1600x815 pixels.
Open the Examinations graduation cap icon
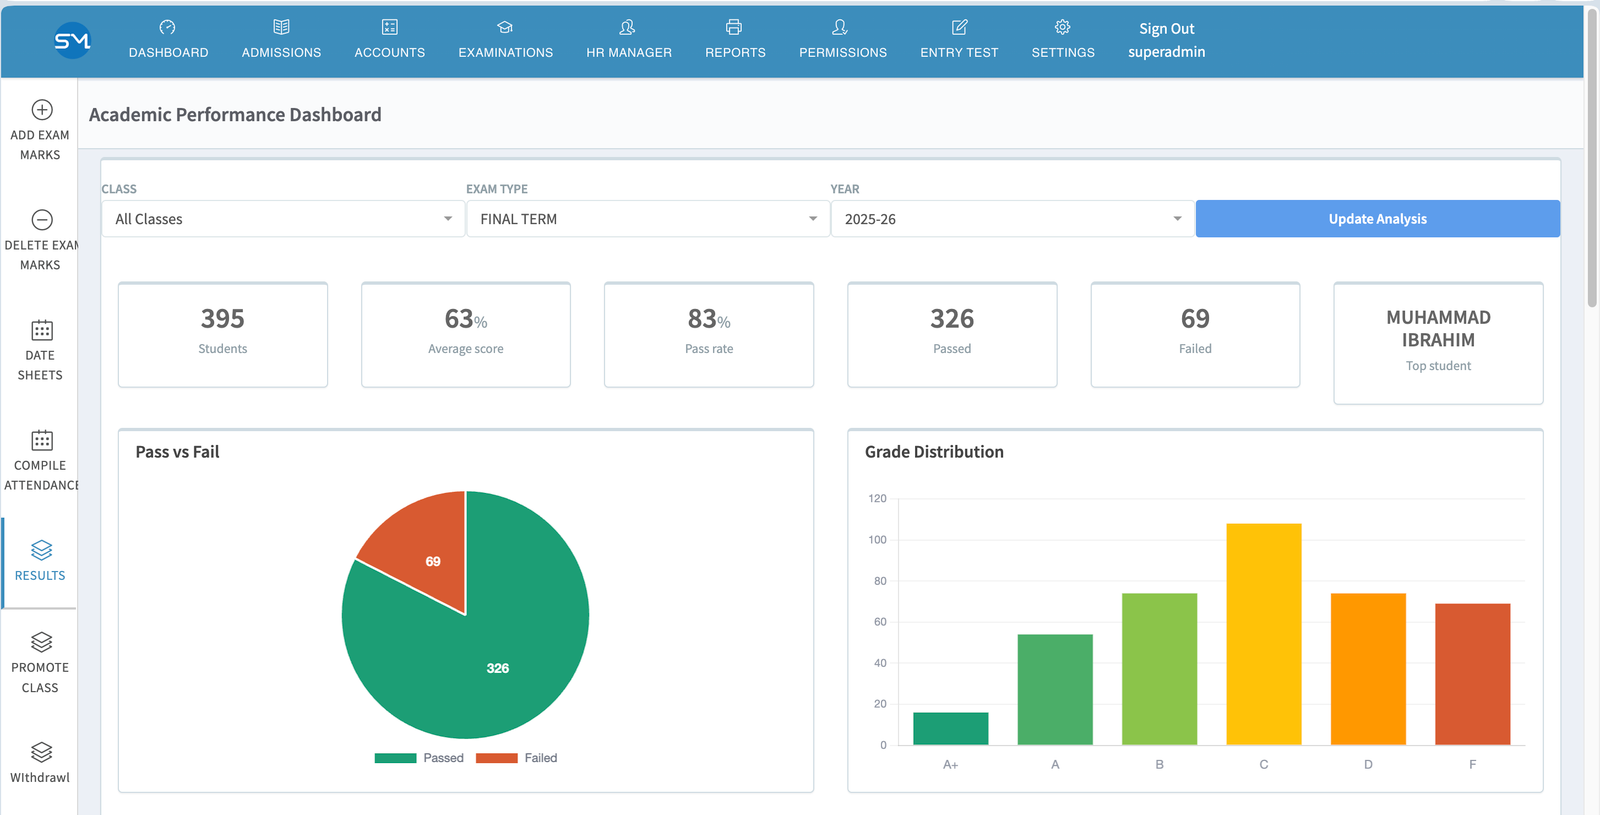(505, 27)
